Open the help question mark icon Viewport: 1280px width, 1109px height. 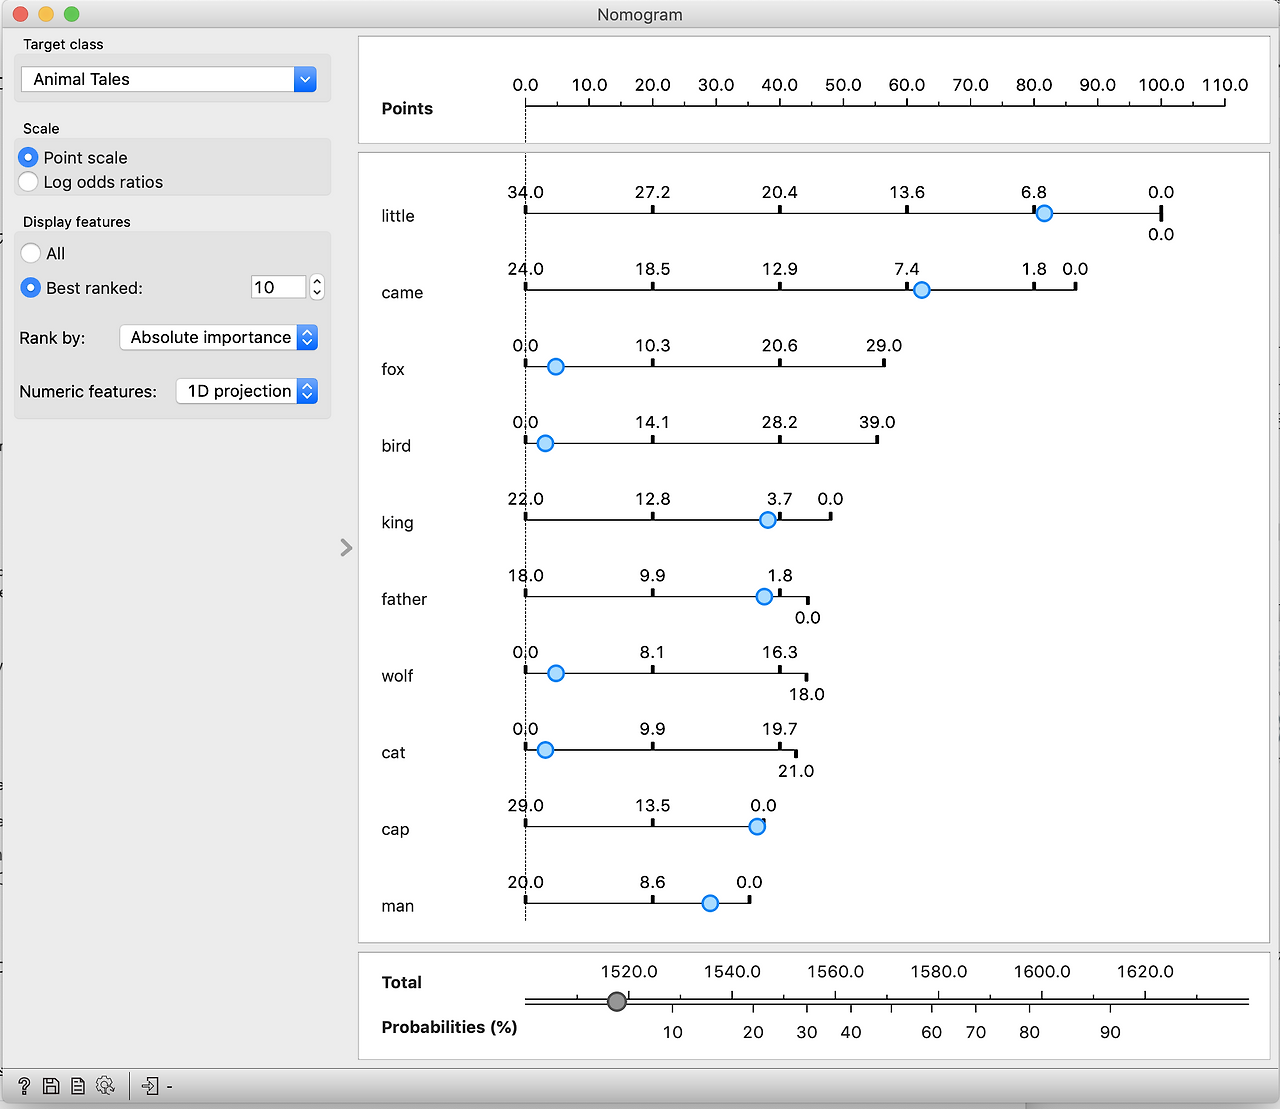[24, 1086]
